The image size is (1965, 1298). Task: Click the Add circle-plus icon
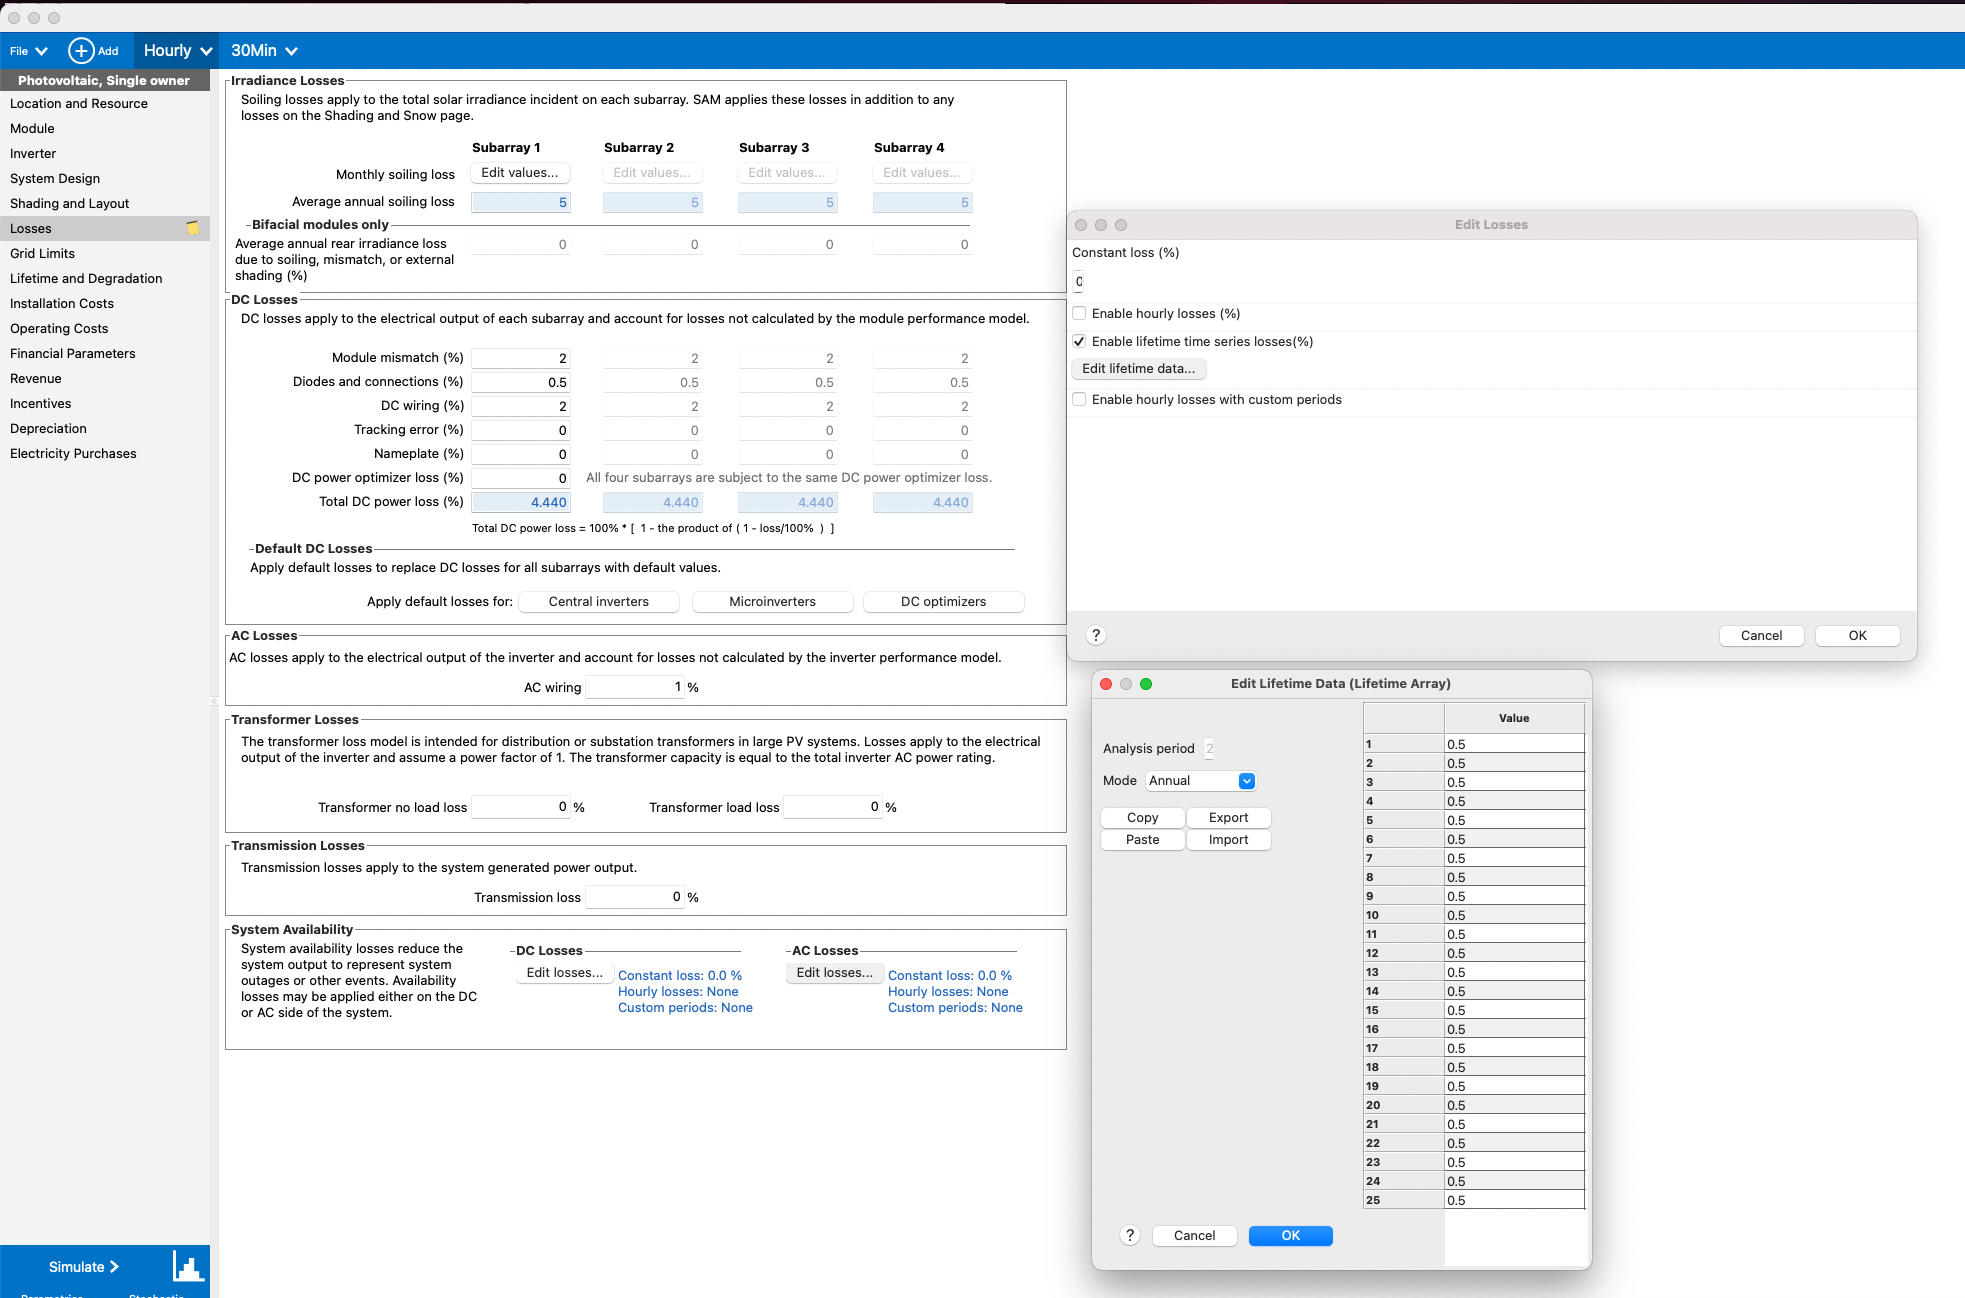[x=81, y=51]
